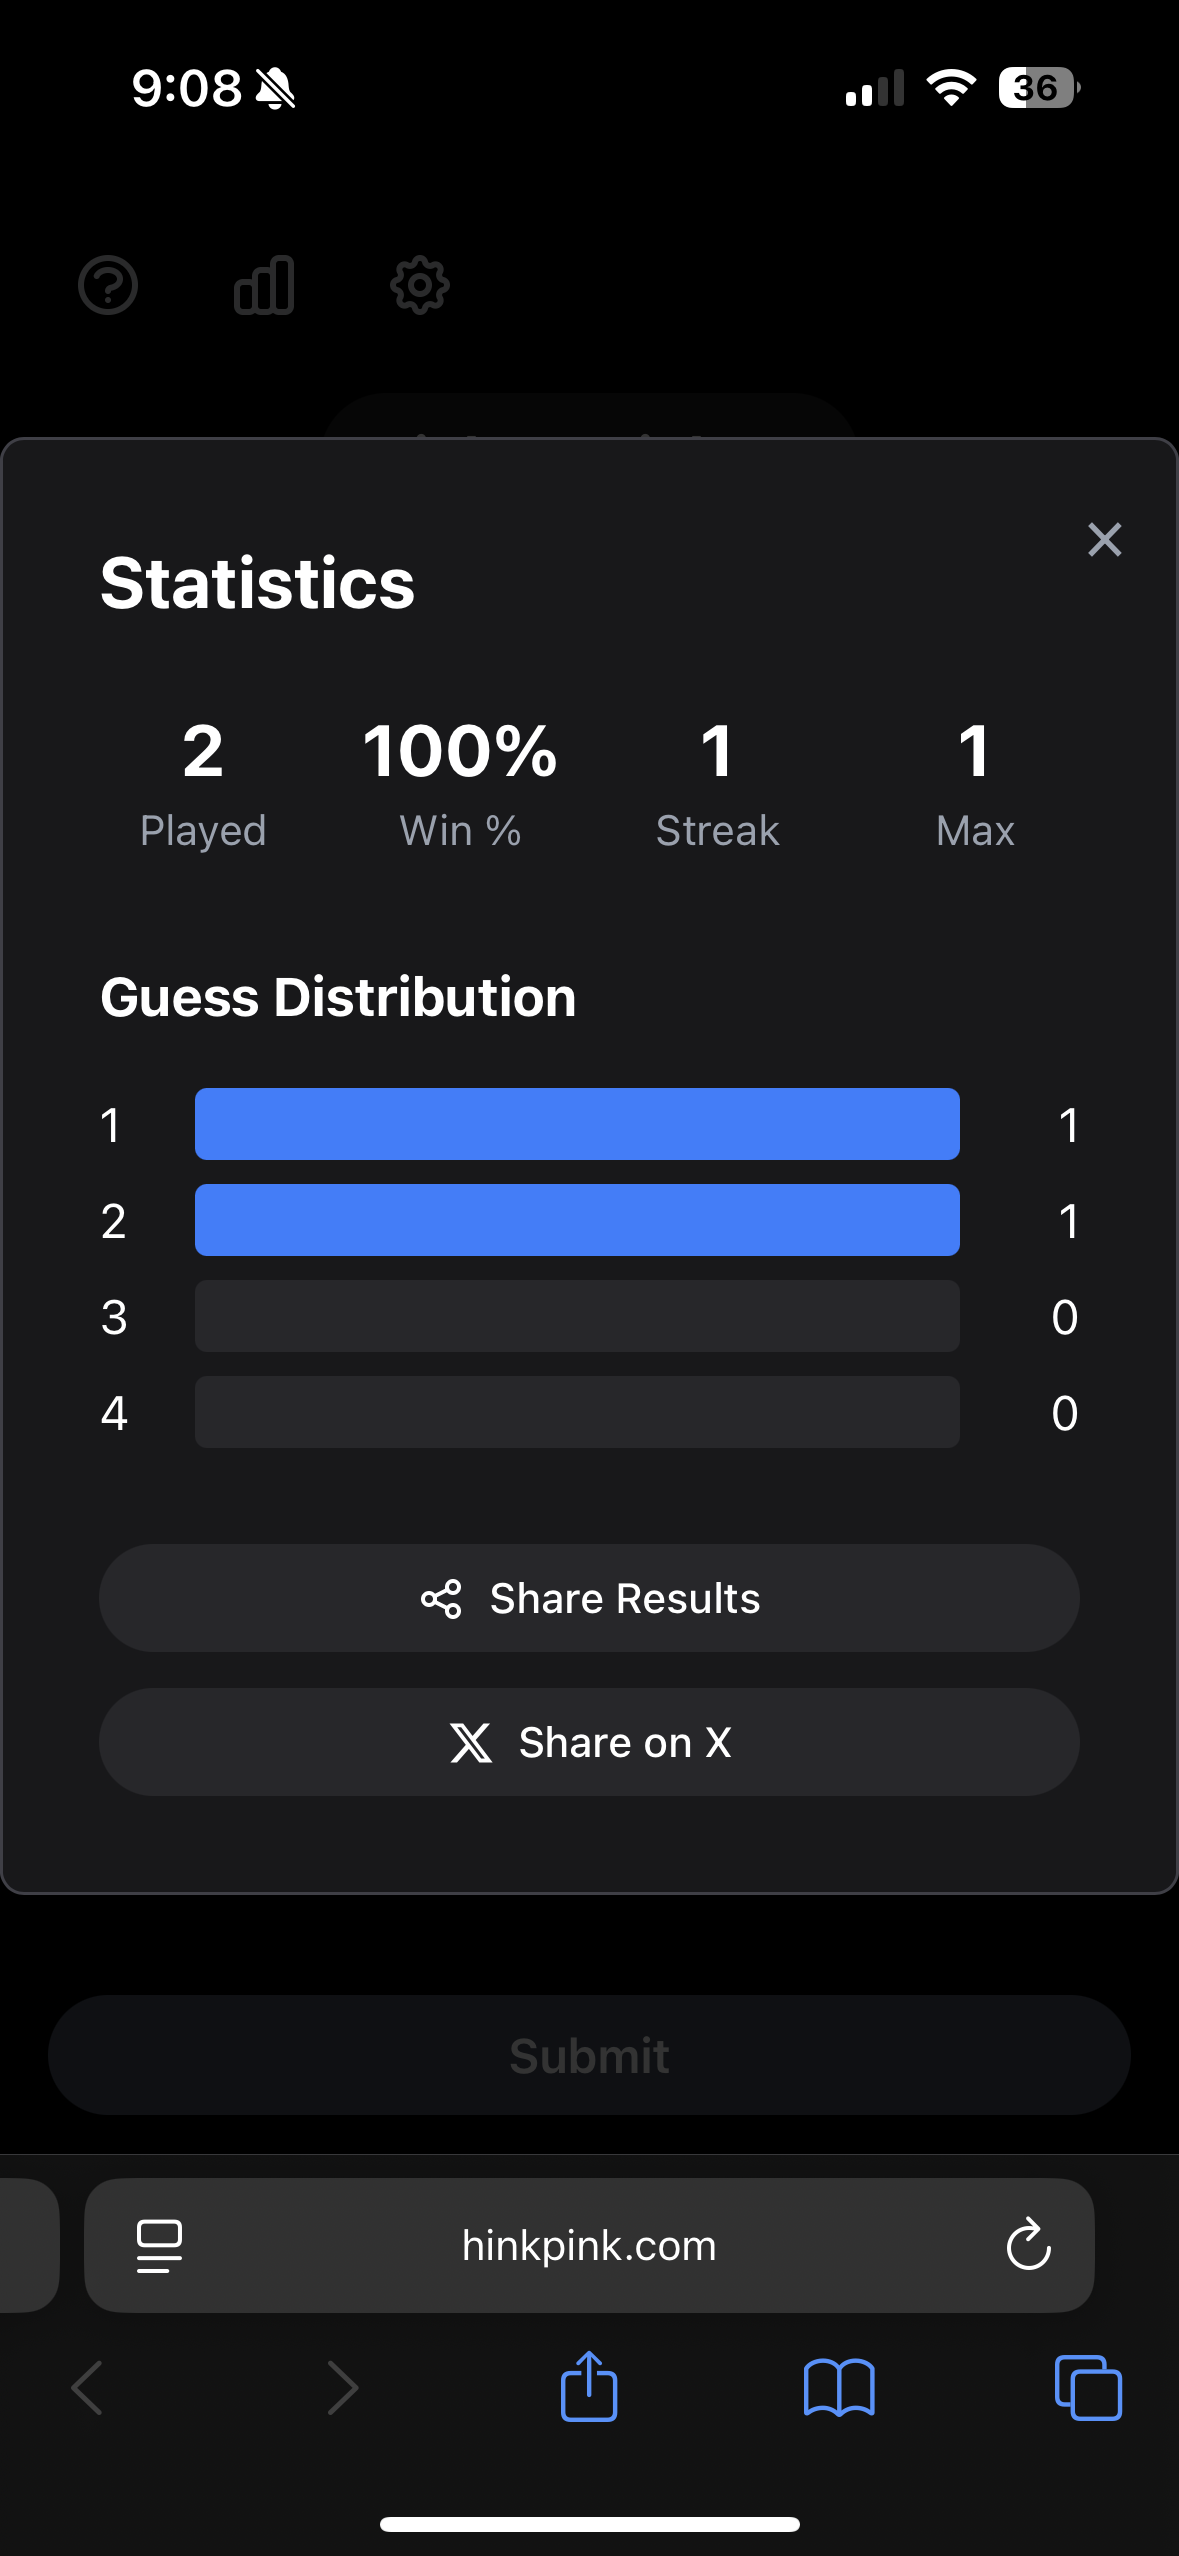Select the blue bar for guess 2

coord(577,1220)
